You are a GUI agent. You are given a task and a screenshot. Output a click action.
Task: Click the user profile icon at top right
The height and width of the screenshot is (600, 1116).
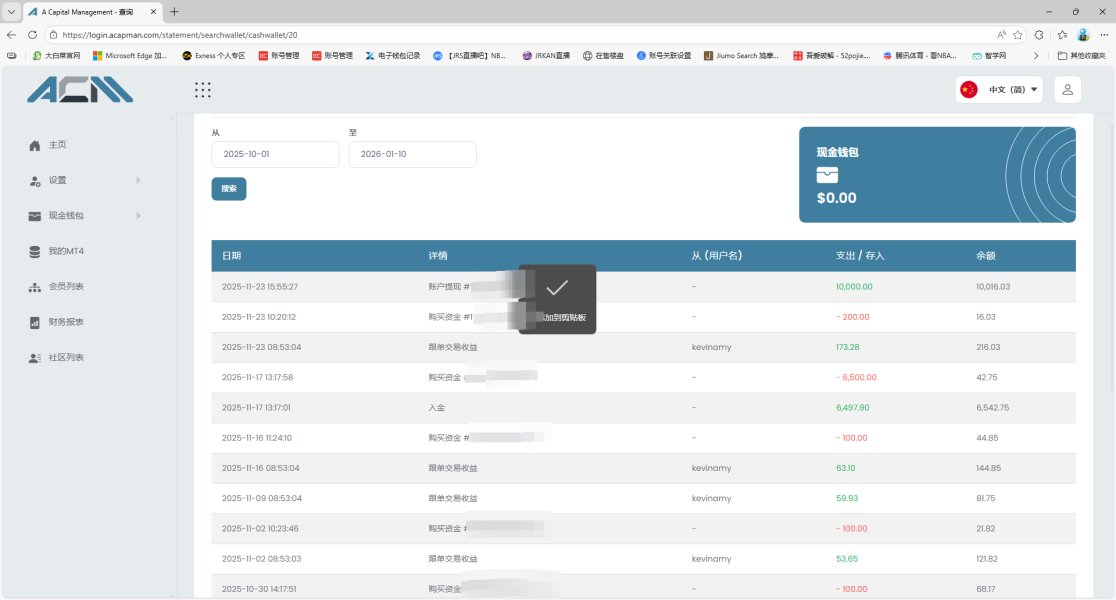1067,90
